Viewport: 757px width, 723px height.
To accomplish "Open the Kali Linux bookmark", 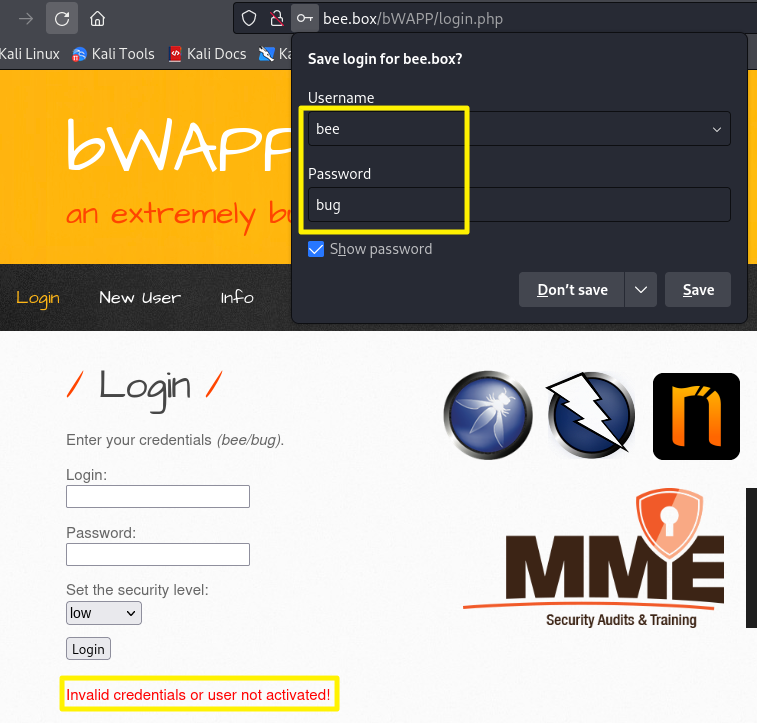I will click(x=29, y=54).
